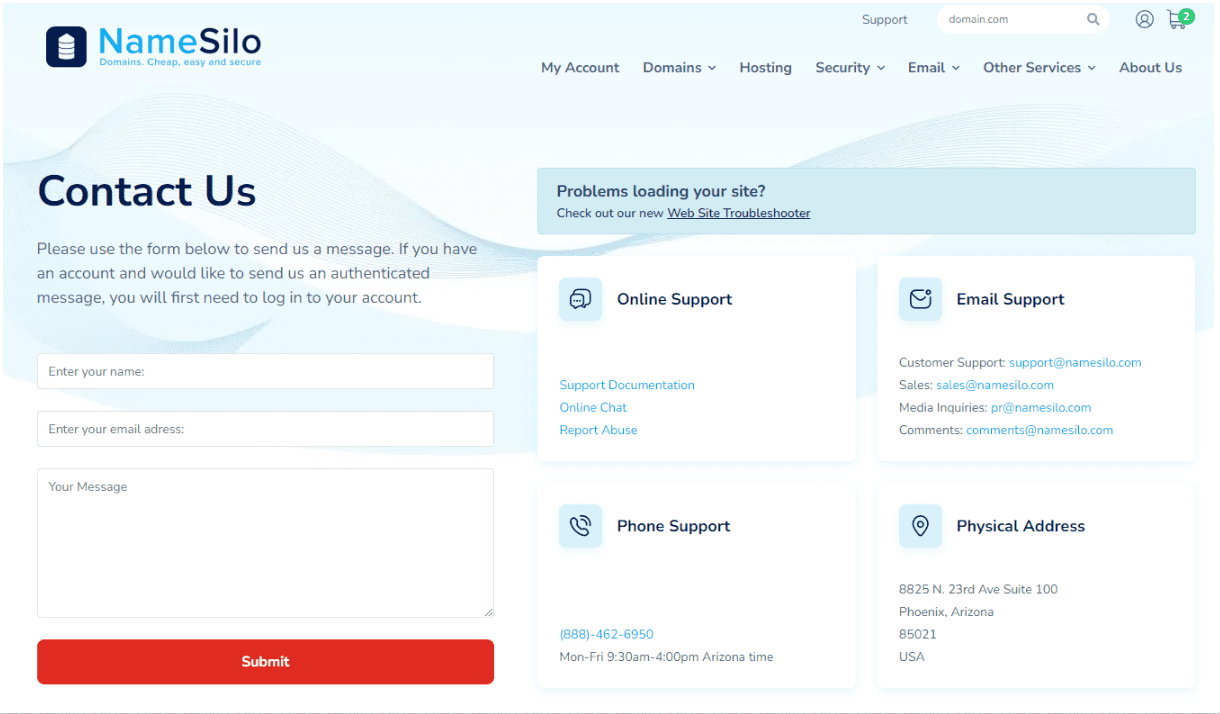The width and height of the screenshot is (1220, 714).
Task: Focus the domain.com search field
Action: coord(1010,19)
